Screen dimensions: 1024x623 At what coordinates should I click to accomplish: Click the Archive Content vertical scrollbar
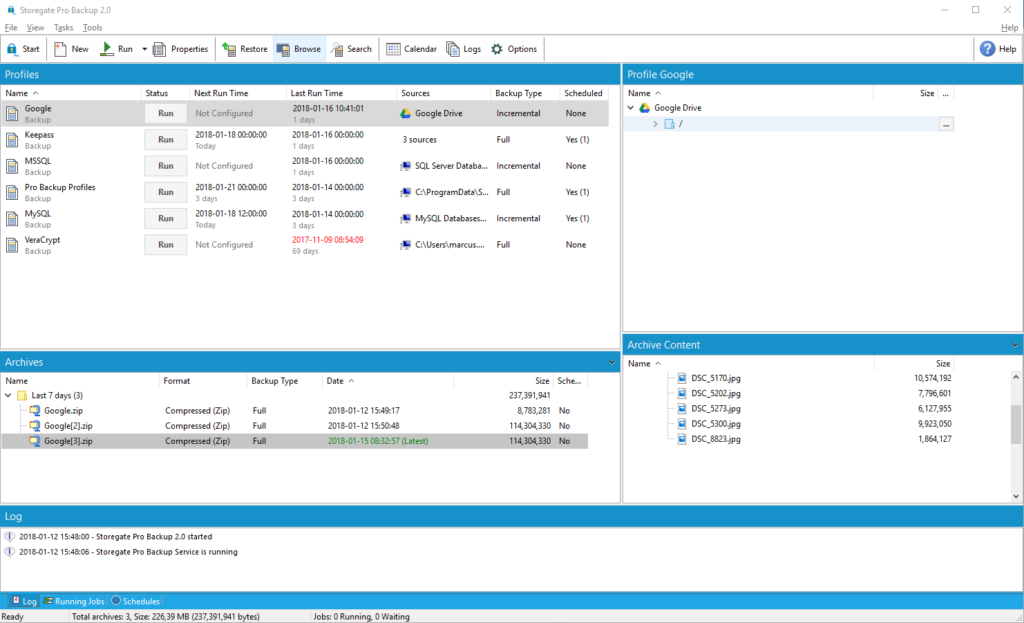1016,425
